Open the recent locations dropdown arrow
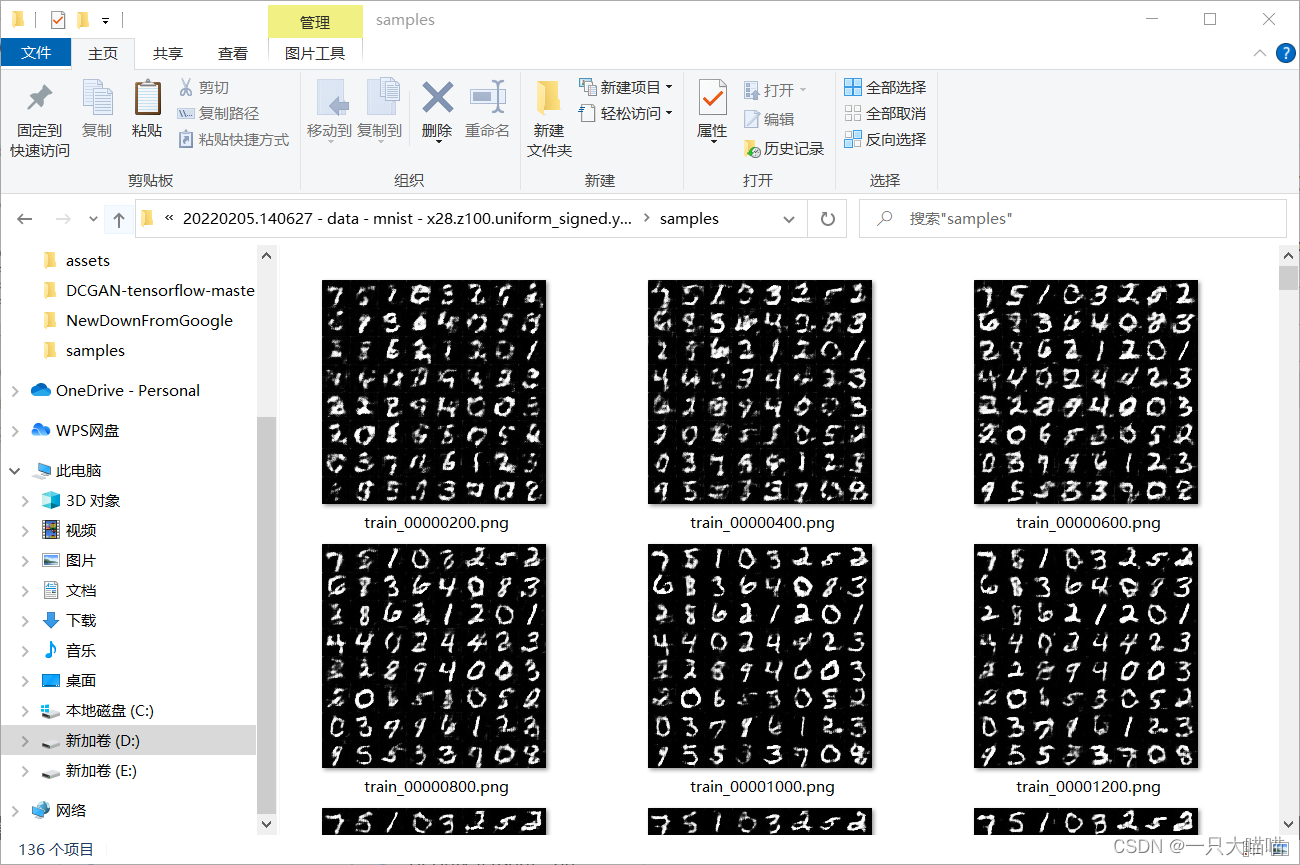The image size is (1300, 865). point(93,219)
